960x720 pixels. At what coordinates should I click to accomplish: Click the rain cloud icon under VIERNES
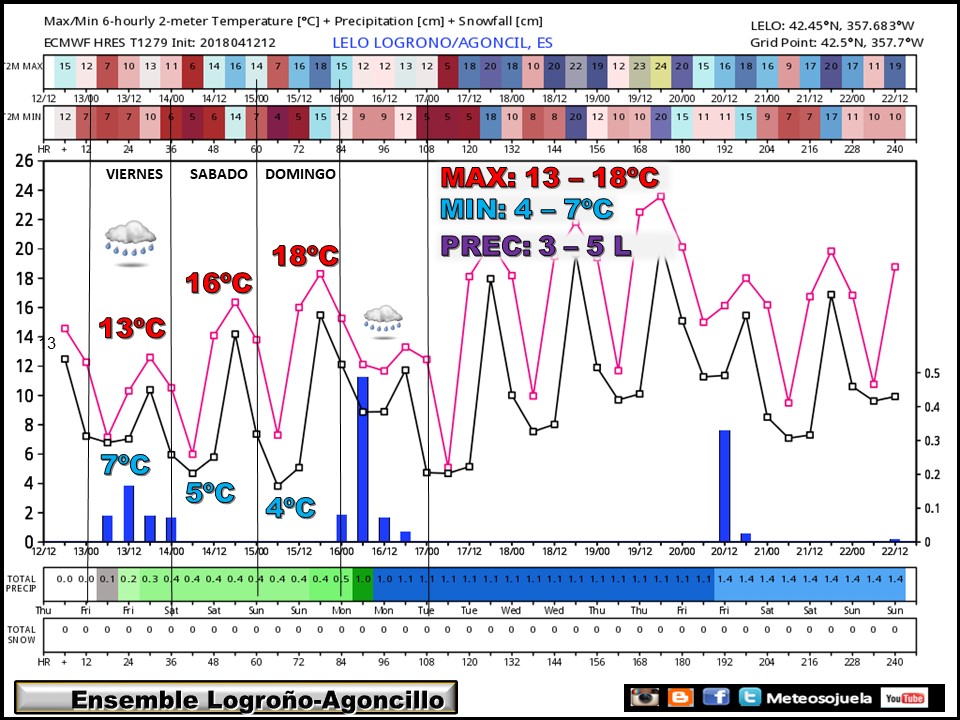(130, 243)
